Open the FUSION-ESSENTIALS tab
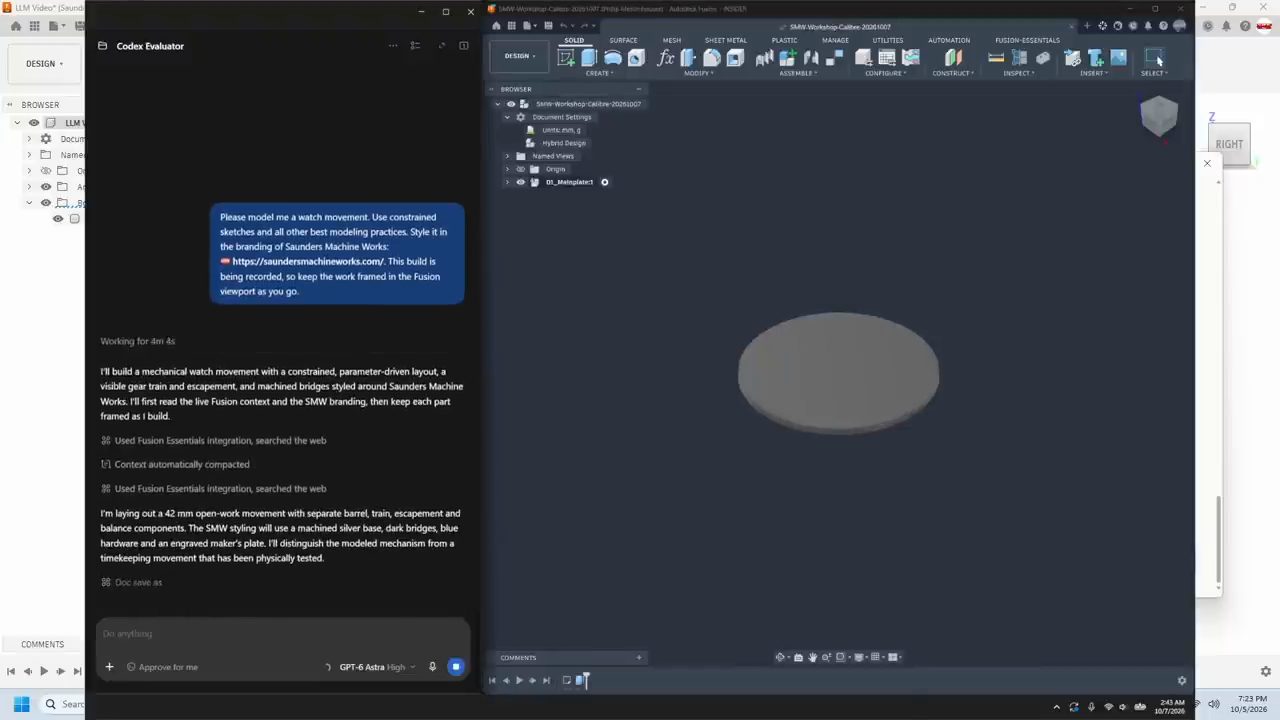1280x720 pixels. [x=1027, y=40]
